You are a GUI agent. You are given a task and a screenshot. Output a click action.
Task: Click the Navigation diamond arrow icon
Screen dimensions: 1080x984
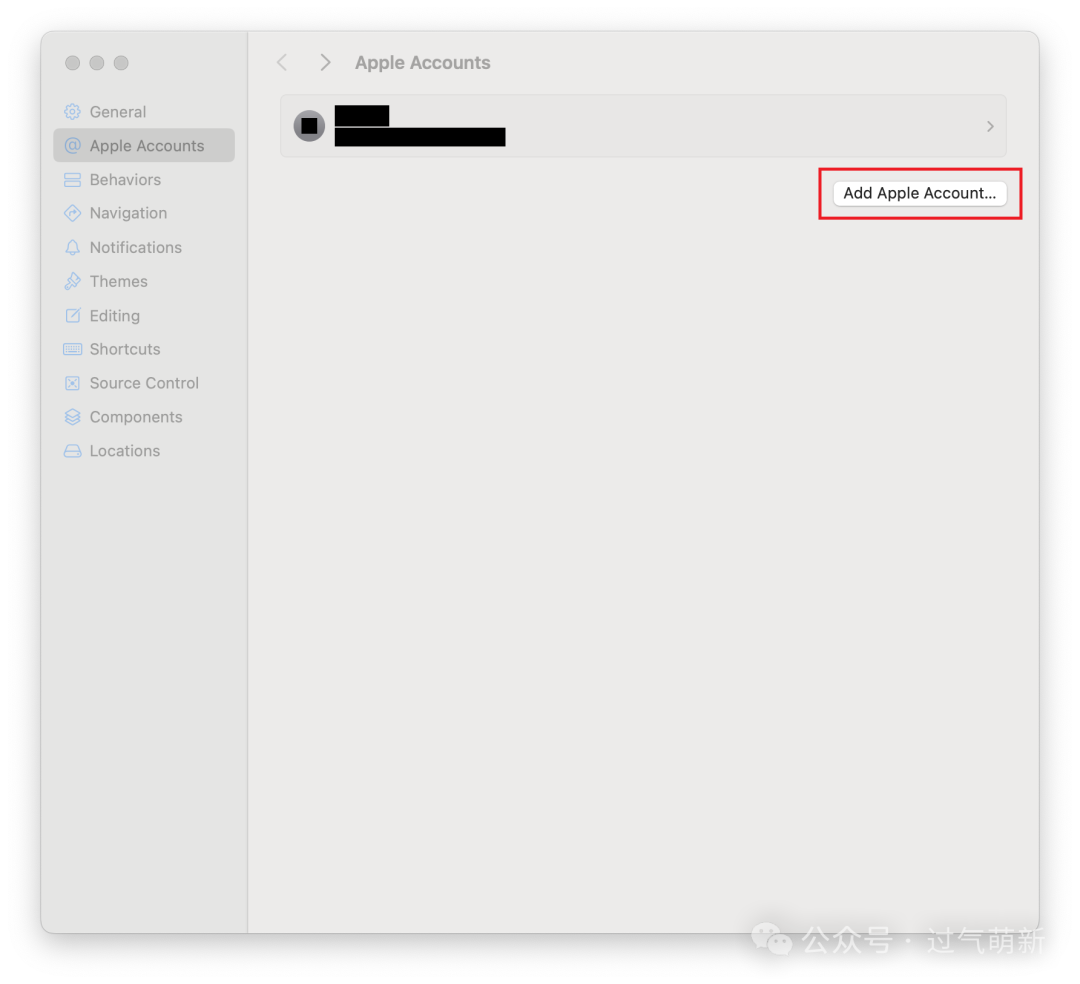click(72, 213)
